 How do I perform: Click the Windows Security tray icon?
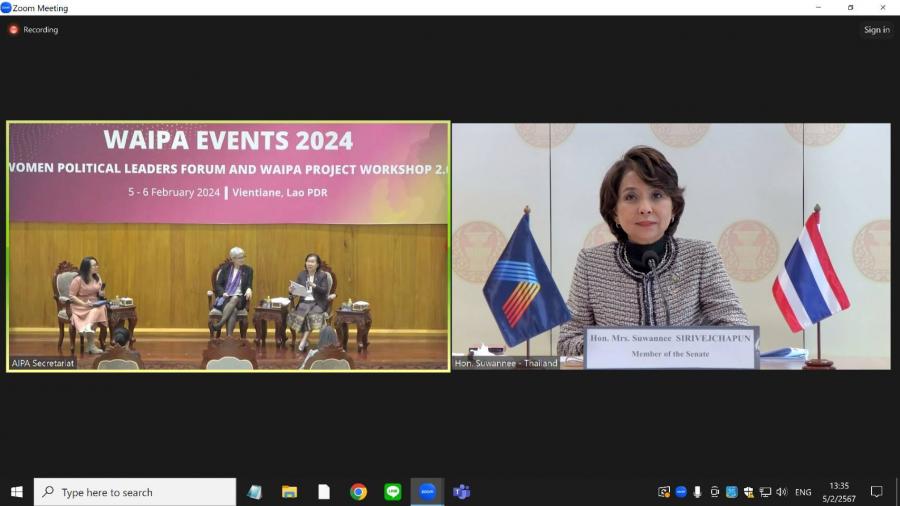(x=748, y=492)
